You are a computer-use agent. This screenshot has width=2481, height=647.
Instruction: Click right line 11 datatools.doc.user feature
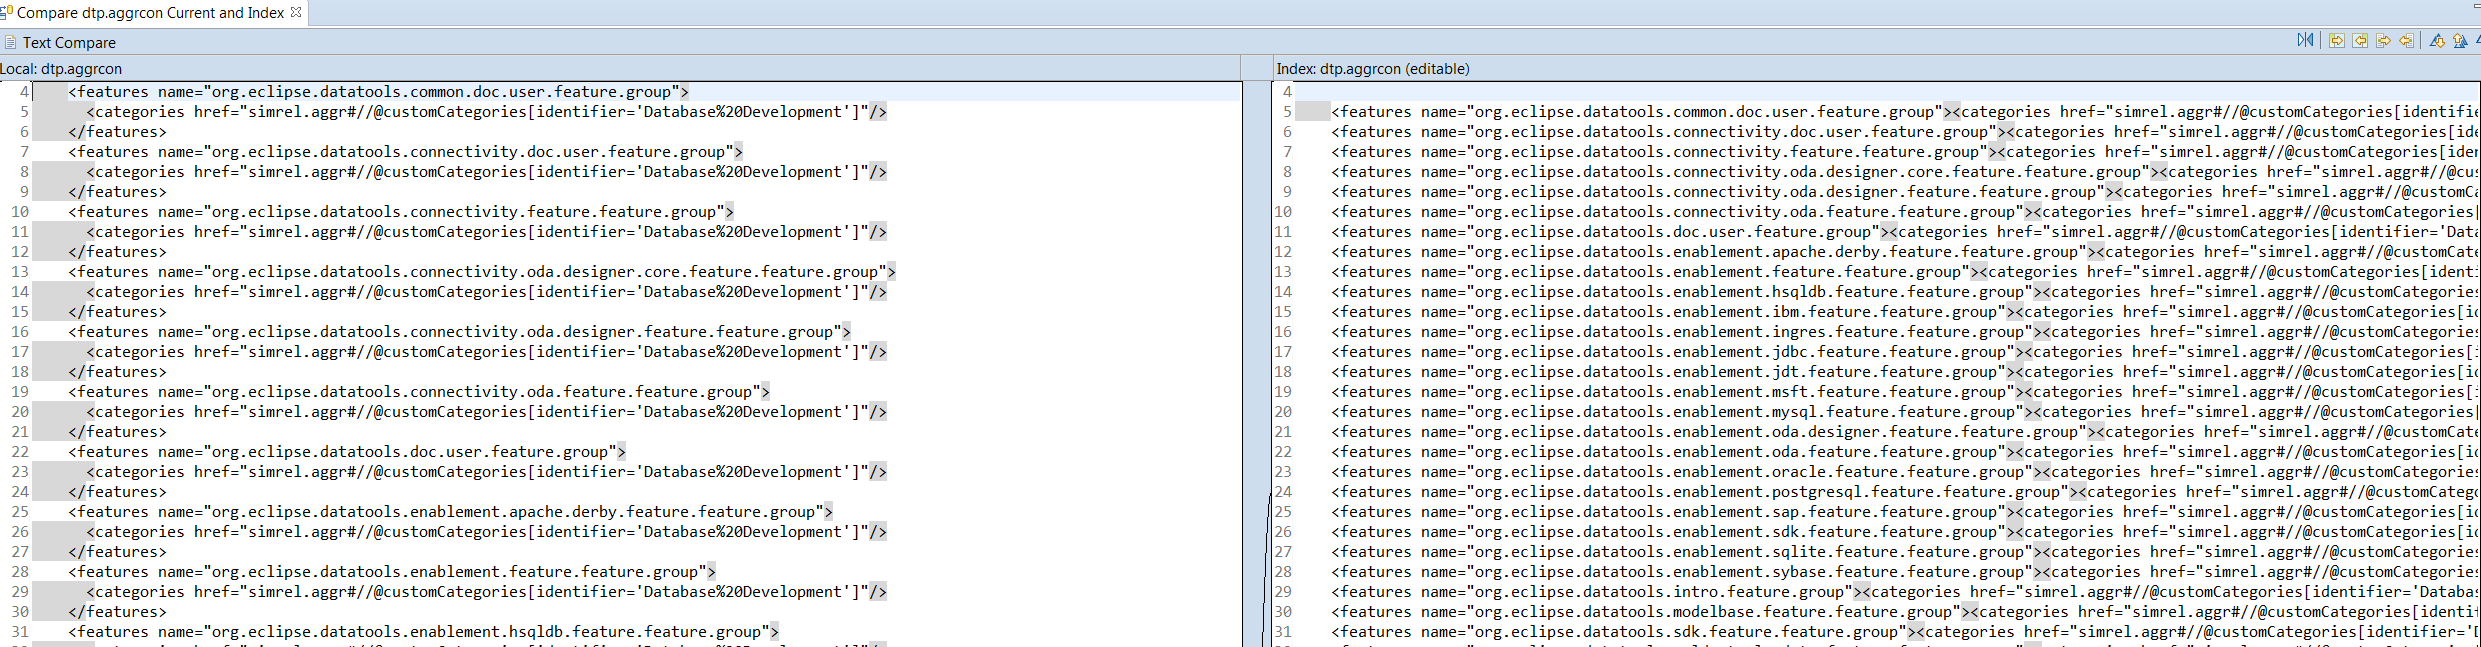[x=1610, y=232]
